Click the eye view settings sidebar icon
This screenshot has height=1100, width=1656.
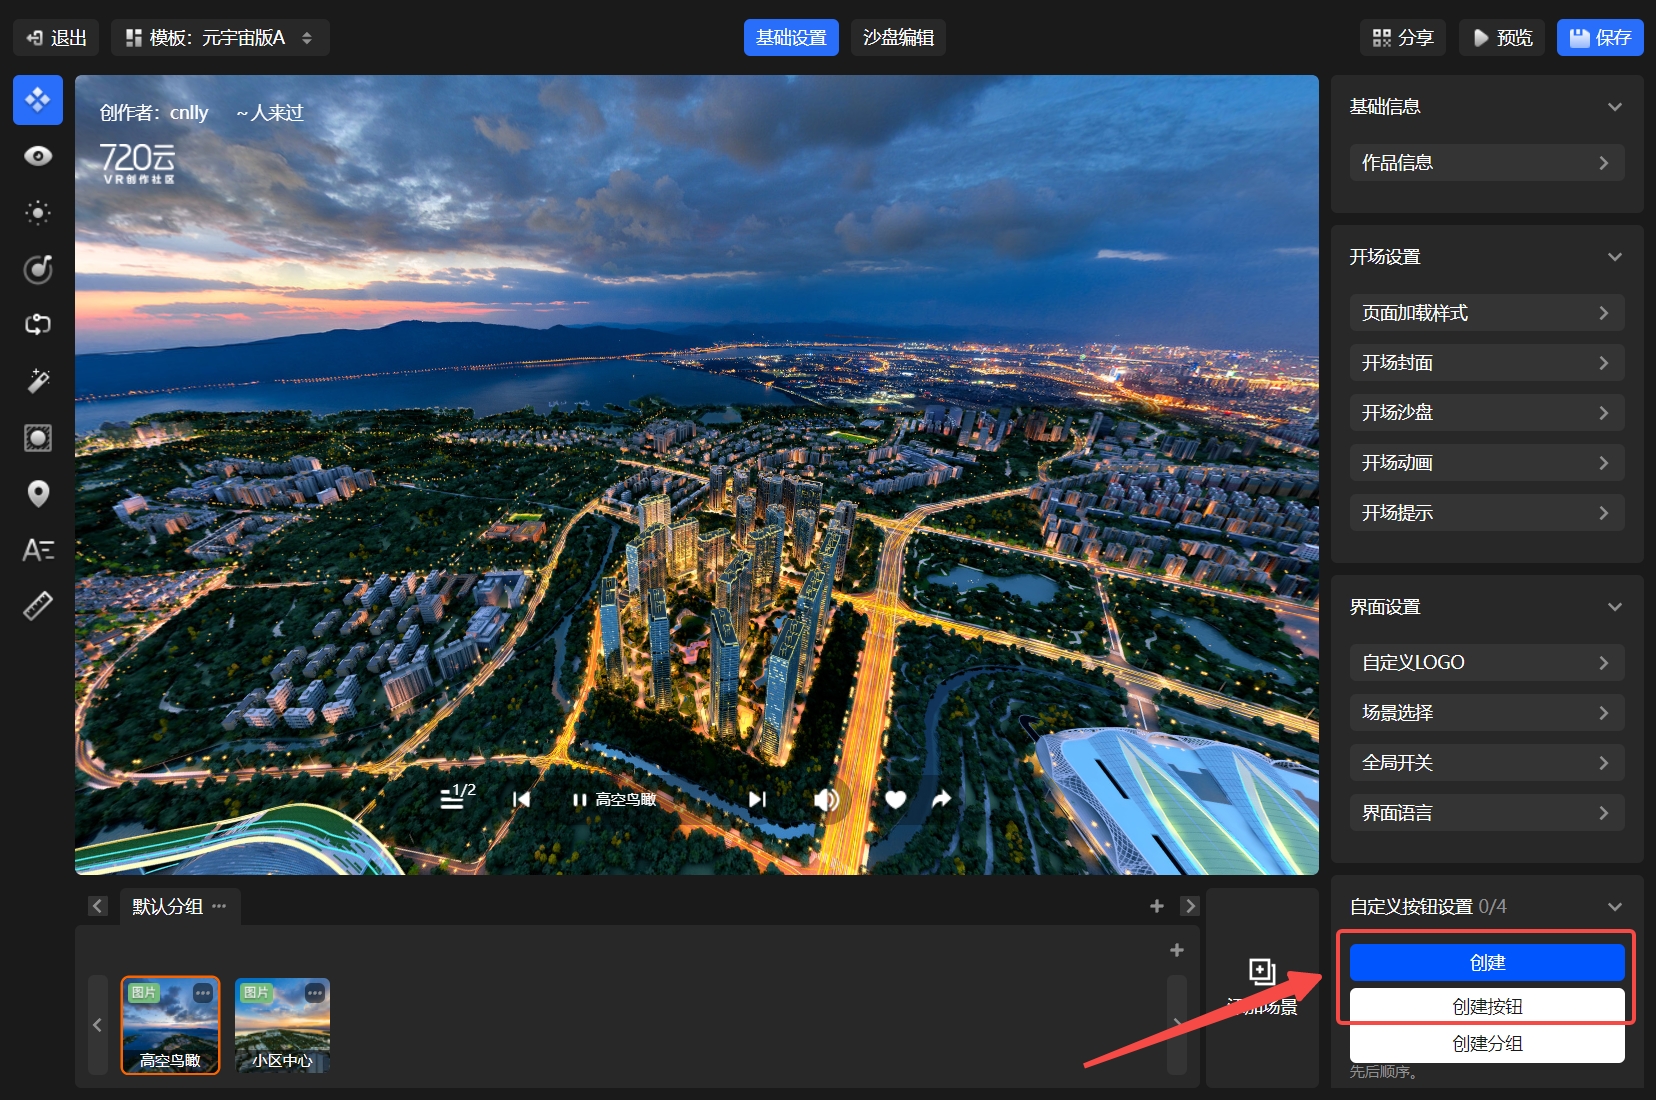38,156
